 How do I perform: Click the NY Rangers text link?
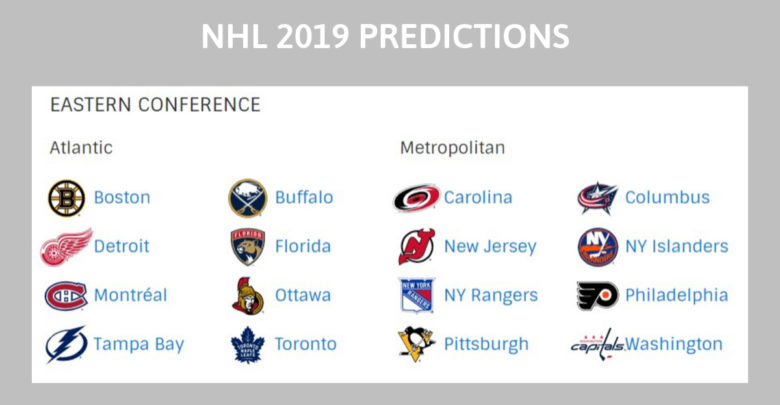pyautogui.click(x=491, y=296)
